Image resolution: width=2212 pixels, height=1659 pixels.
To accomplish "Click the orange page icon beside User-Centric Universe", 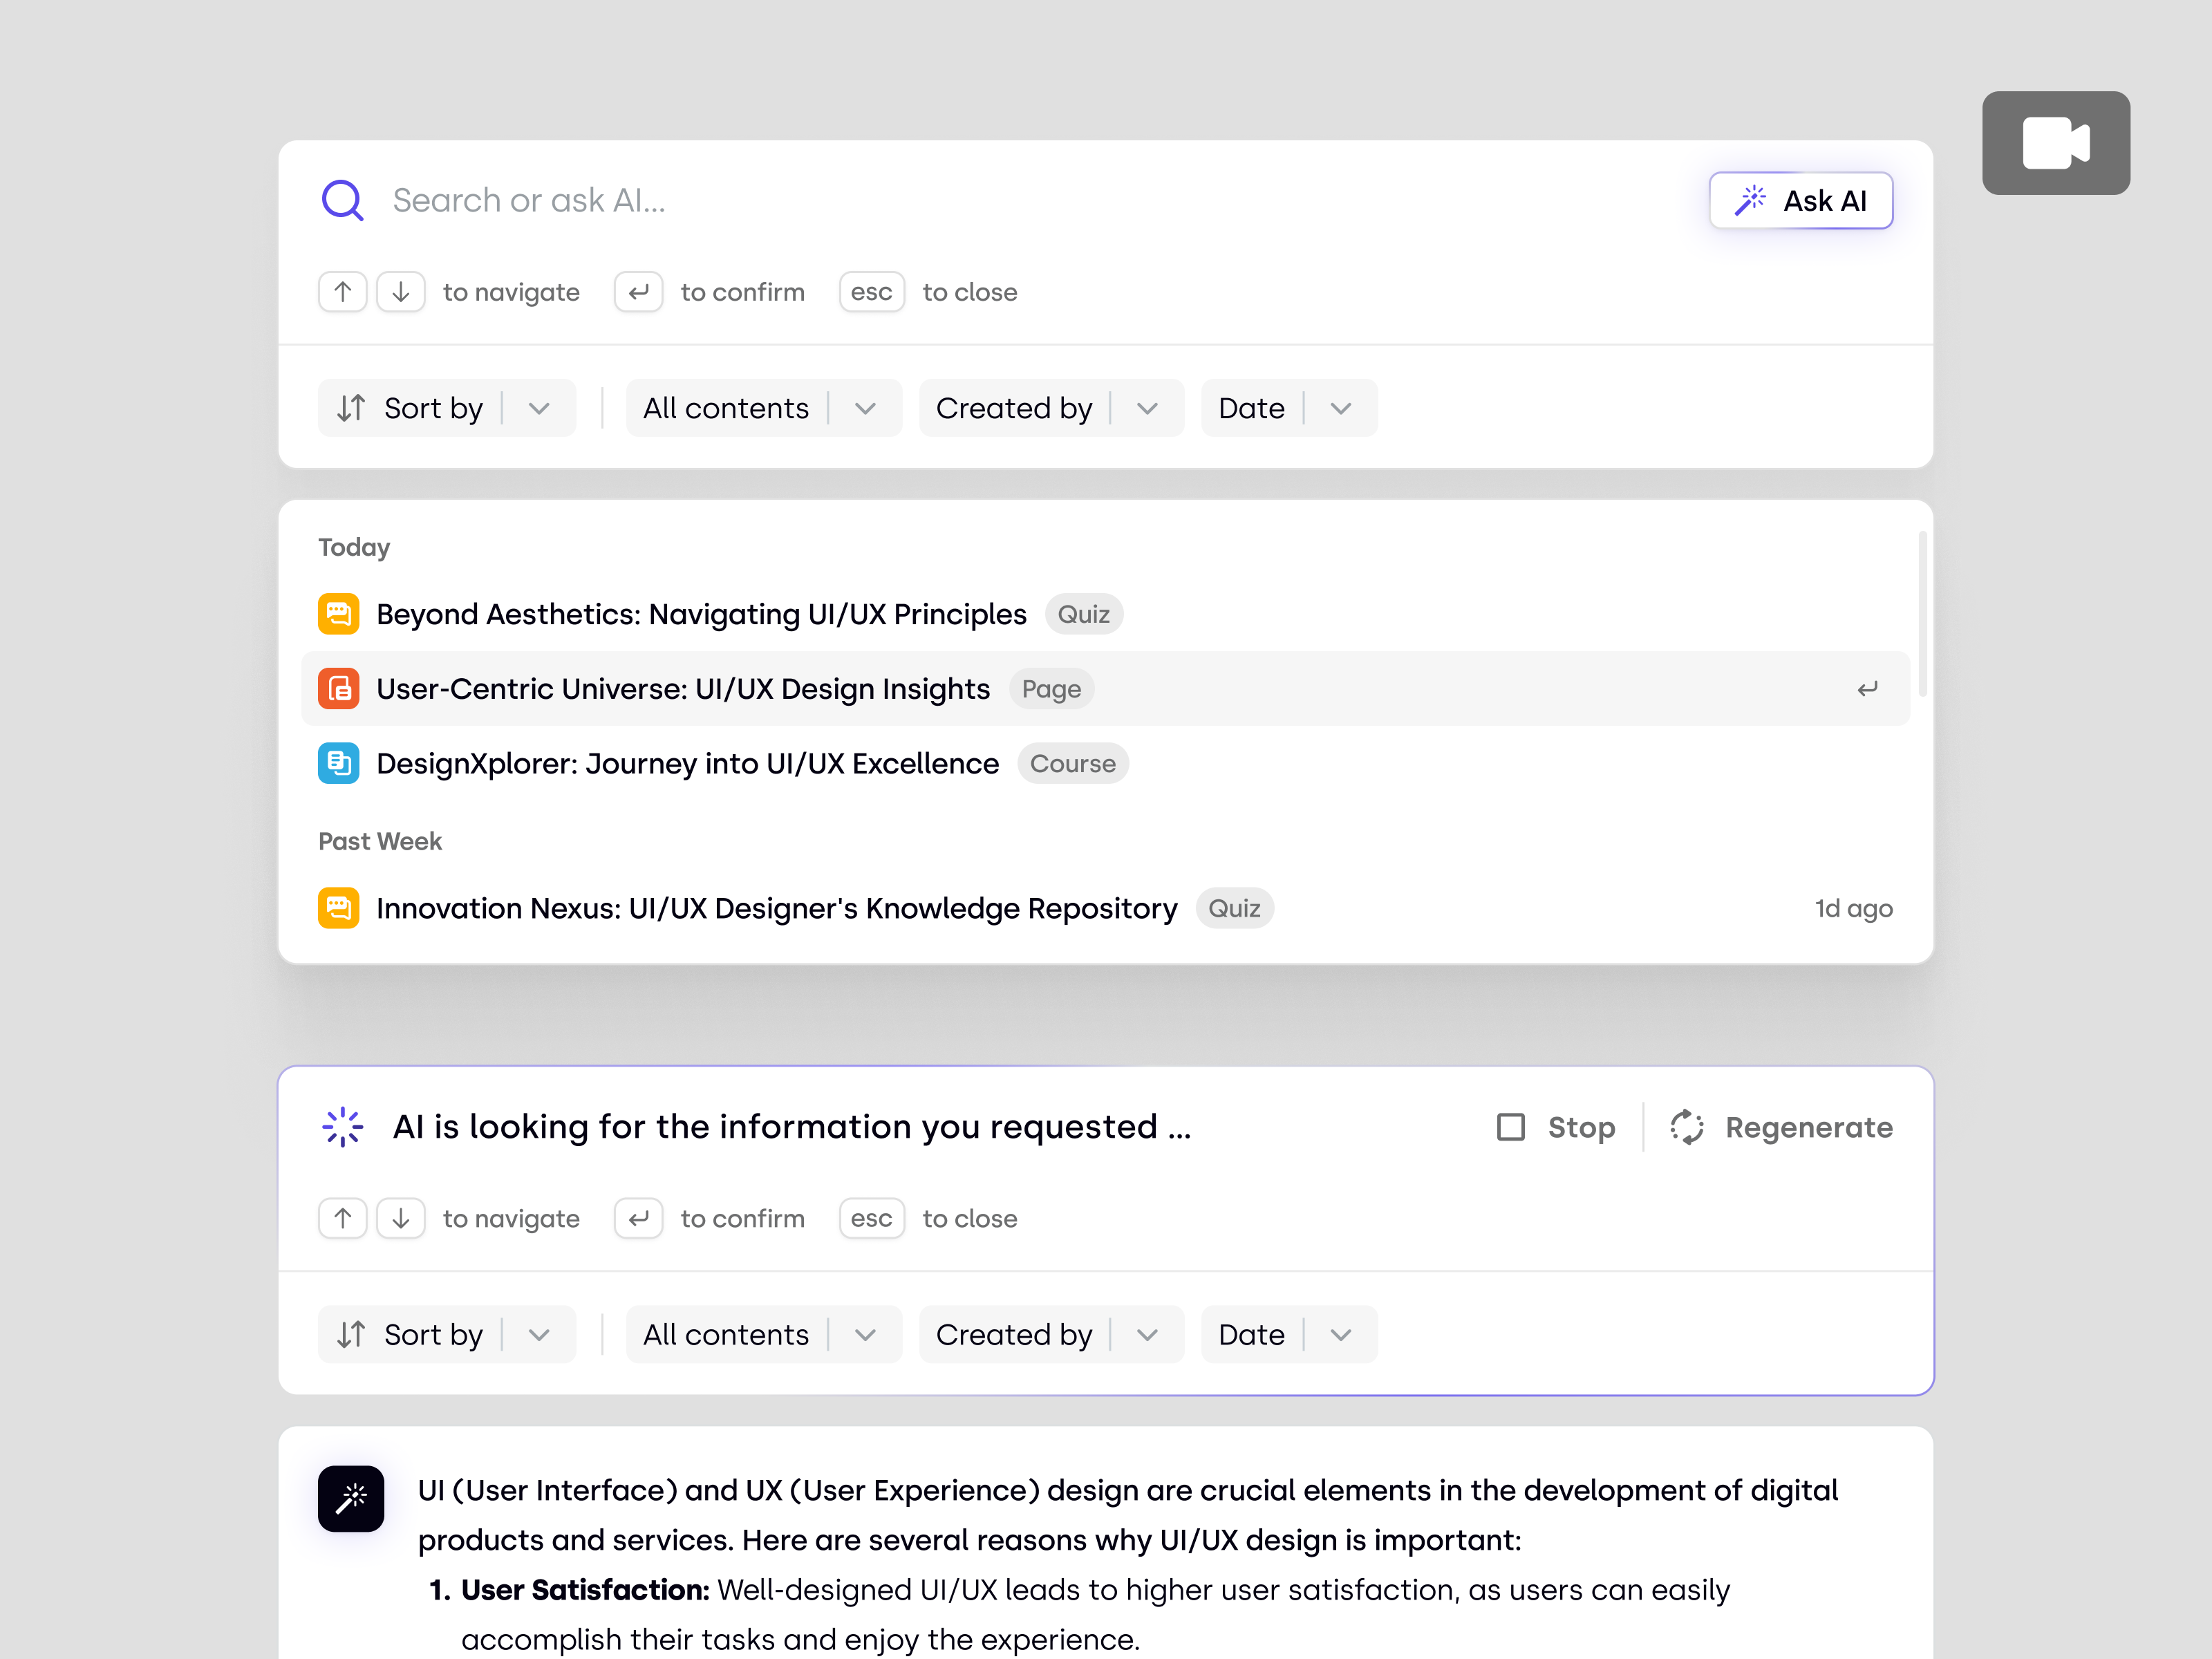I will [339, 688].
